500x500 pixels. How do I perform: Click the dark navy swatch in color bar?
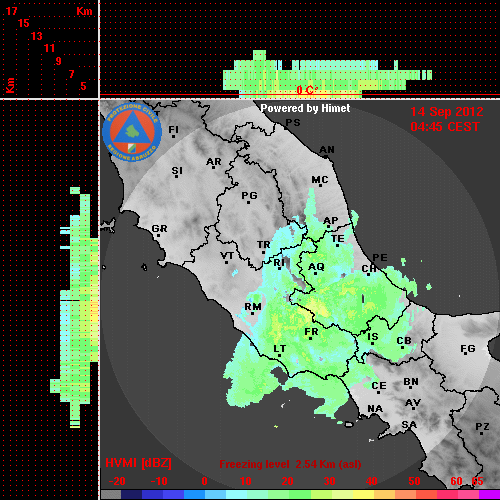(x=131, y=495)
